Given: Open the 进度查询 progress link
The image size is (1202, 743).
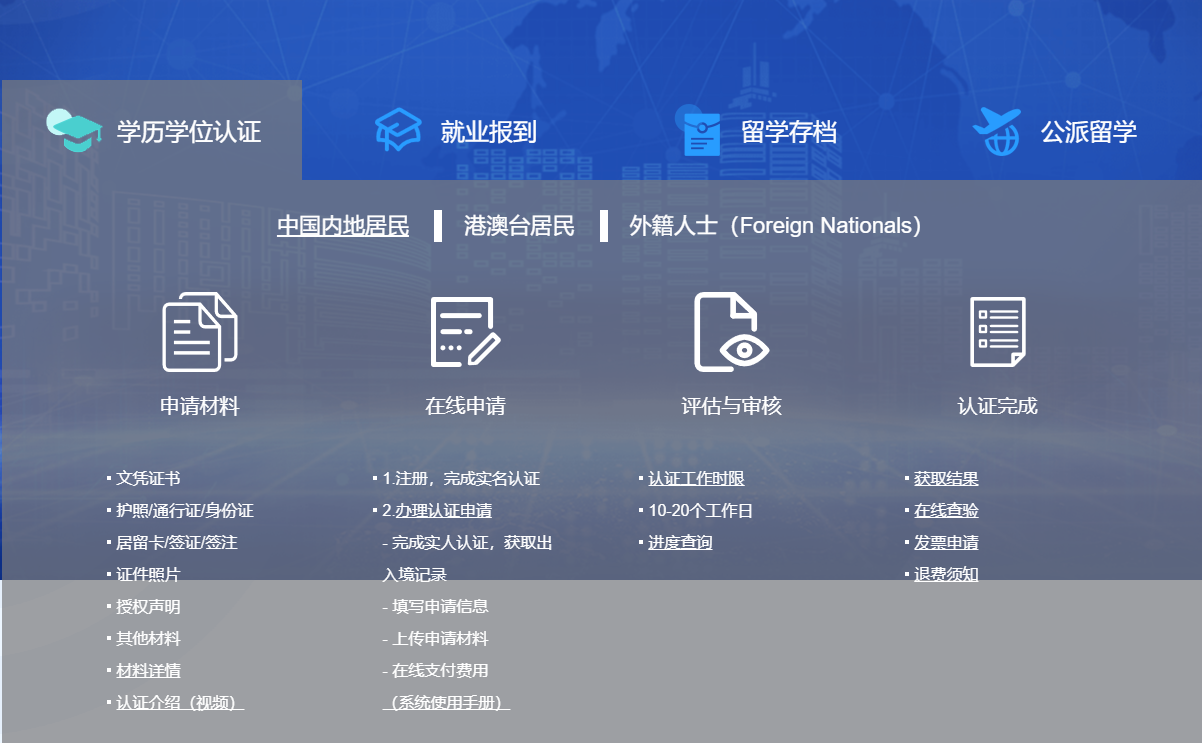Looking at the screenshot, I should point(680,543).
